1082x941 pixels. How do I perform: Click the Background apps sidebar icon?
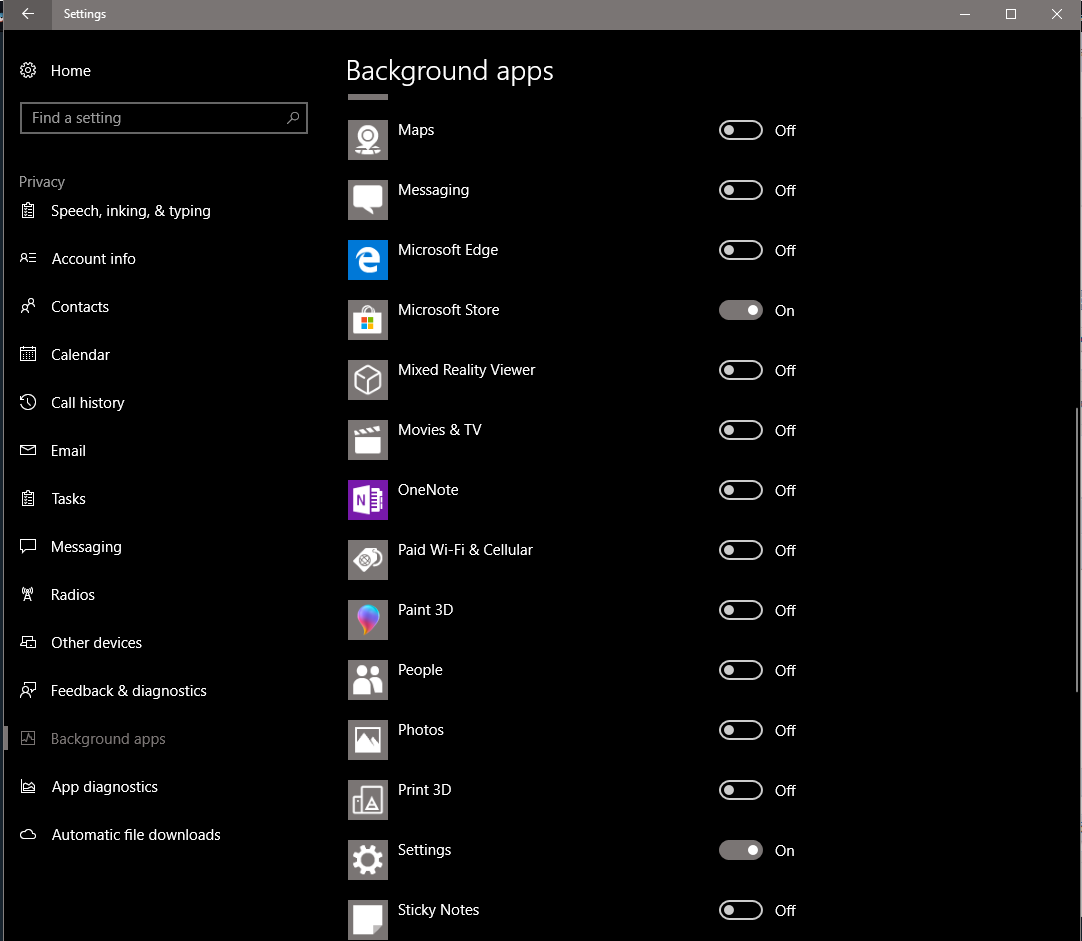click(x=28, y=738)
